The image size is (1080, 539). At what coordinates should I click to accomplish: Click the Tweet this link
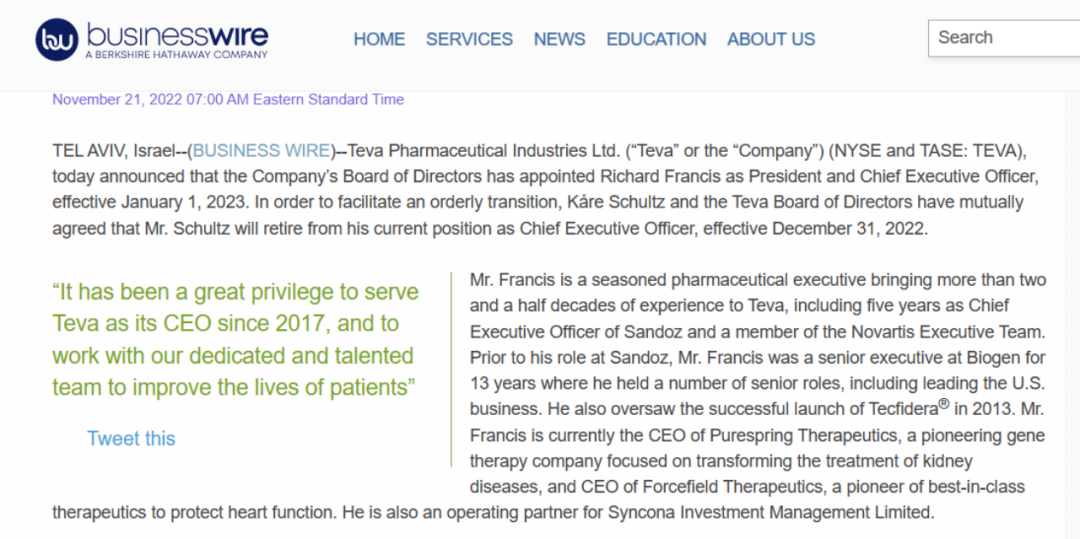coord(131,438)
